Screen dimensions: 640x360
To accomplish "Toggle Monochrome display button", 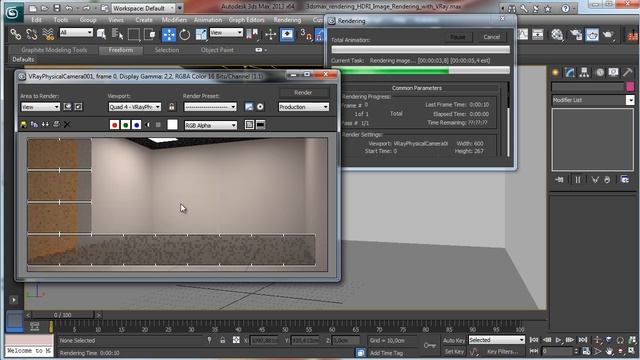I will (x=158, y=125).
